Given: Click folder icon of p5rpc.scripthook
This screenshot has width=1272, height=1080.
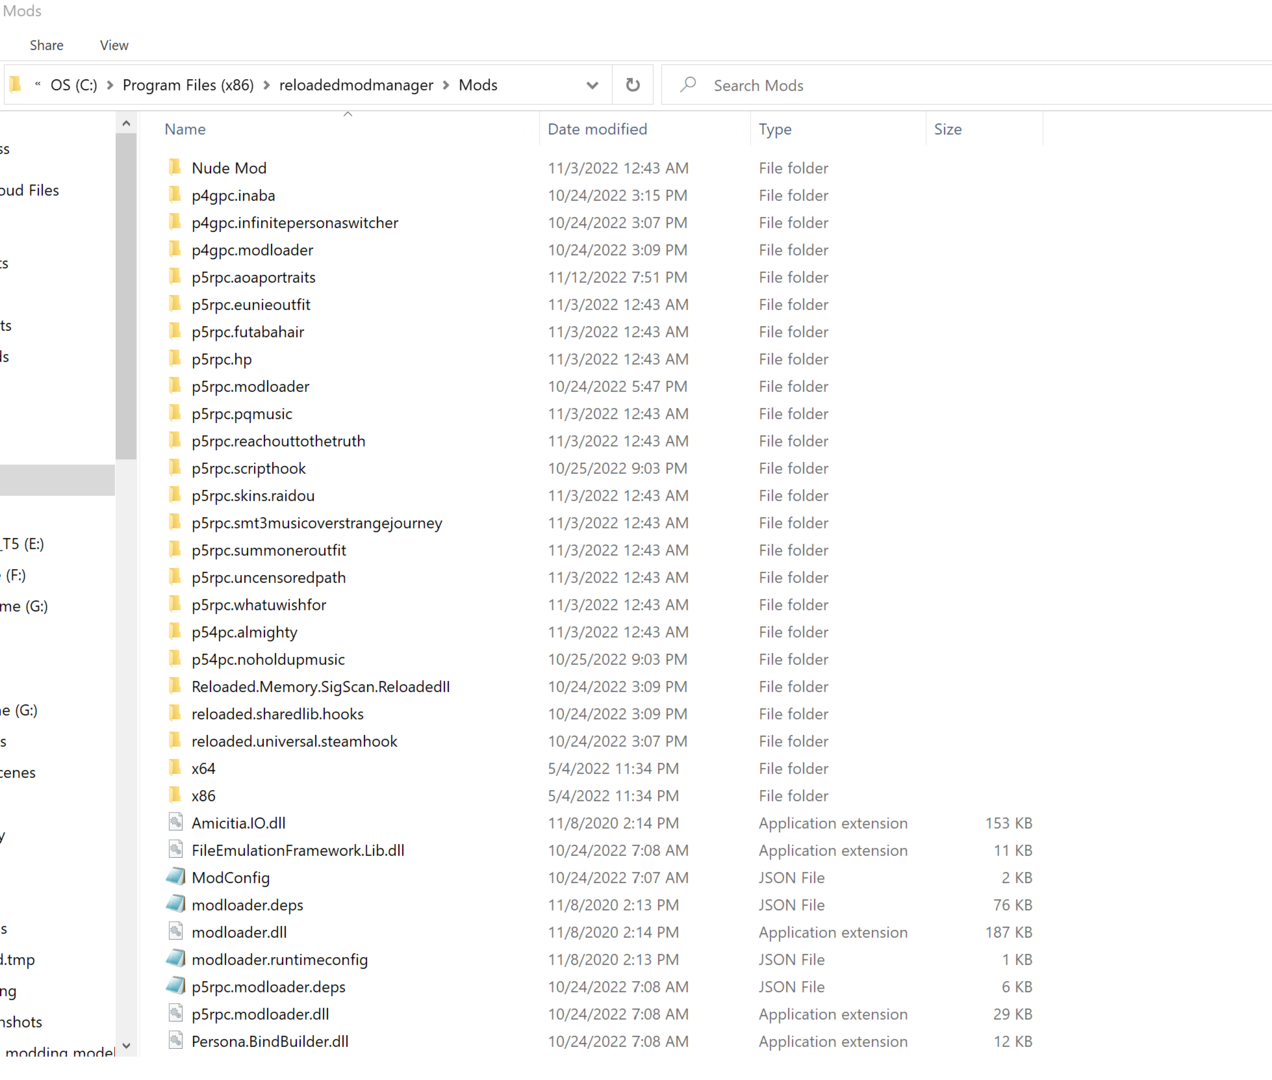Looking at the screenshot, I should [175, 467].
